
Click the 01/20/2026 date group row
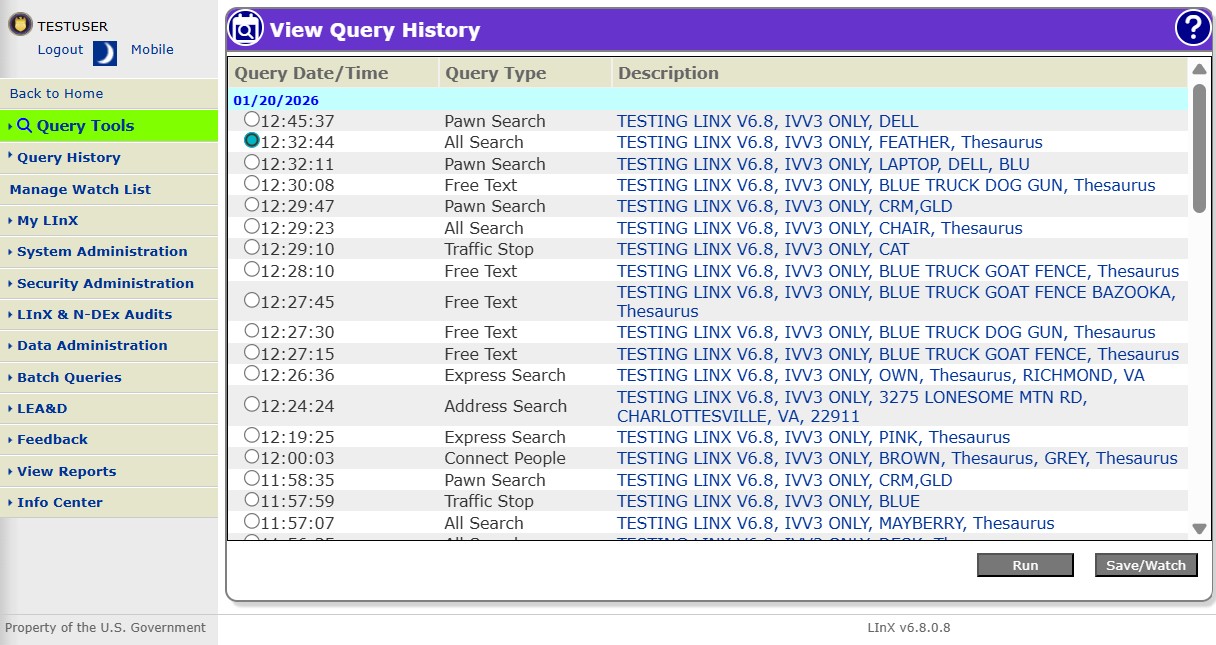[709, 100]
